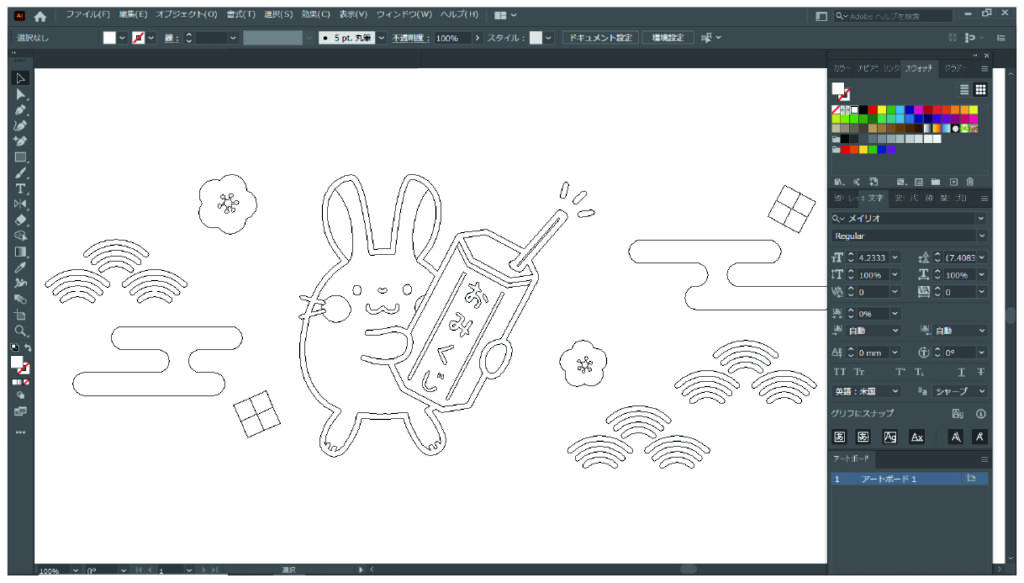Switch swatches to thumbnail grid view
Viewport: 1024px width, 583px height.
tap(980, 89)
